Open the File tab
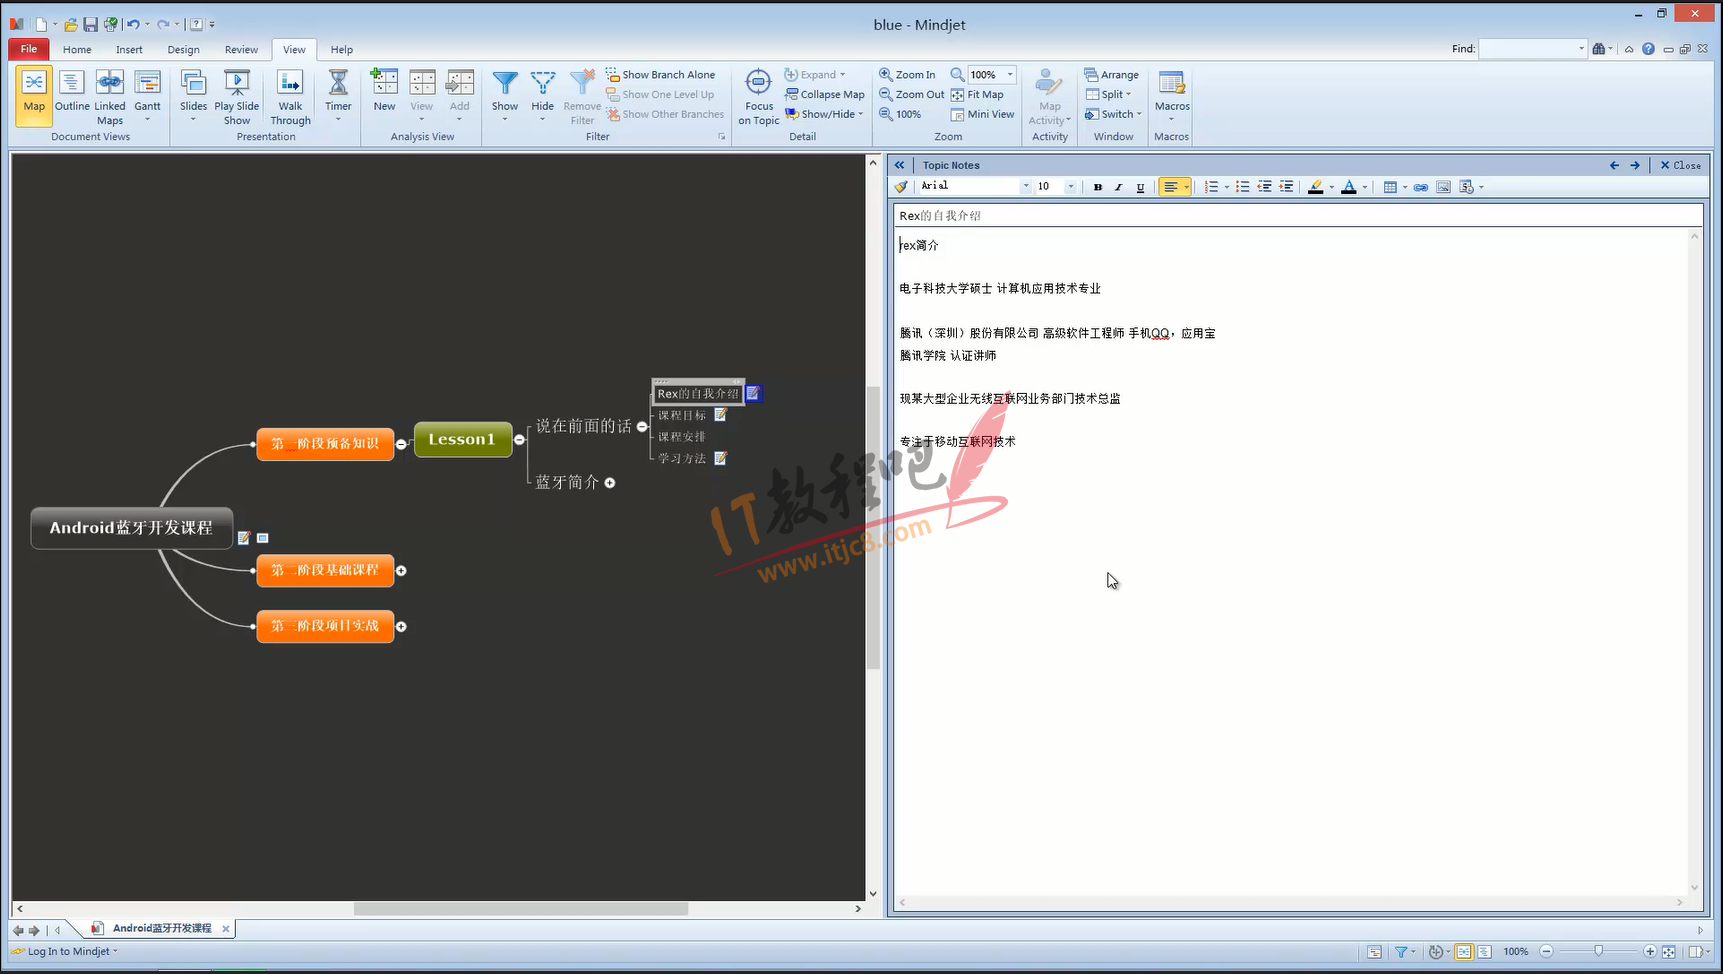The image size is (1723, 974). click(29, 49)
